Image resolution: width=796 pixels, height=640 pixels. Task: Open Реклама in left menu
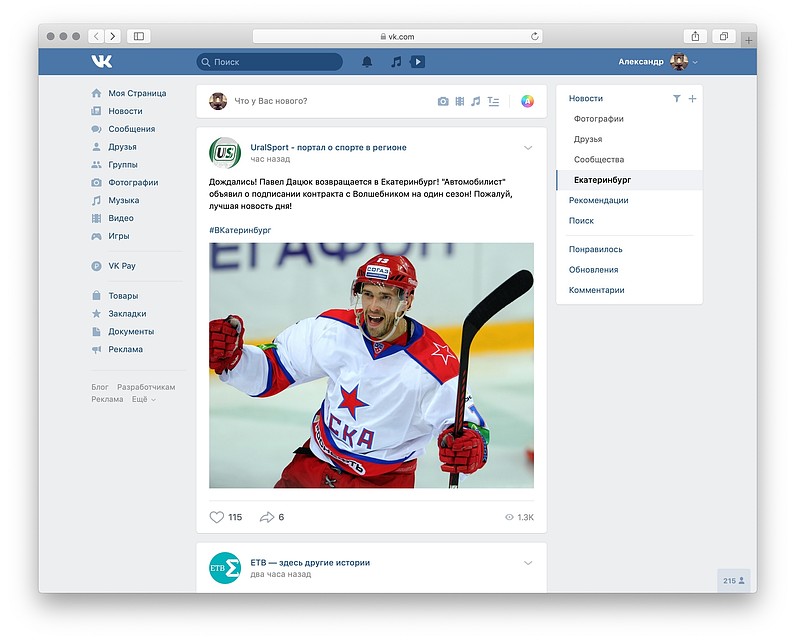point(117,349)
